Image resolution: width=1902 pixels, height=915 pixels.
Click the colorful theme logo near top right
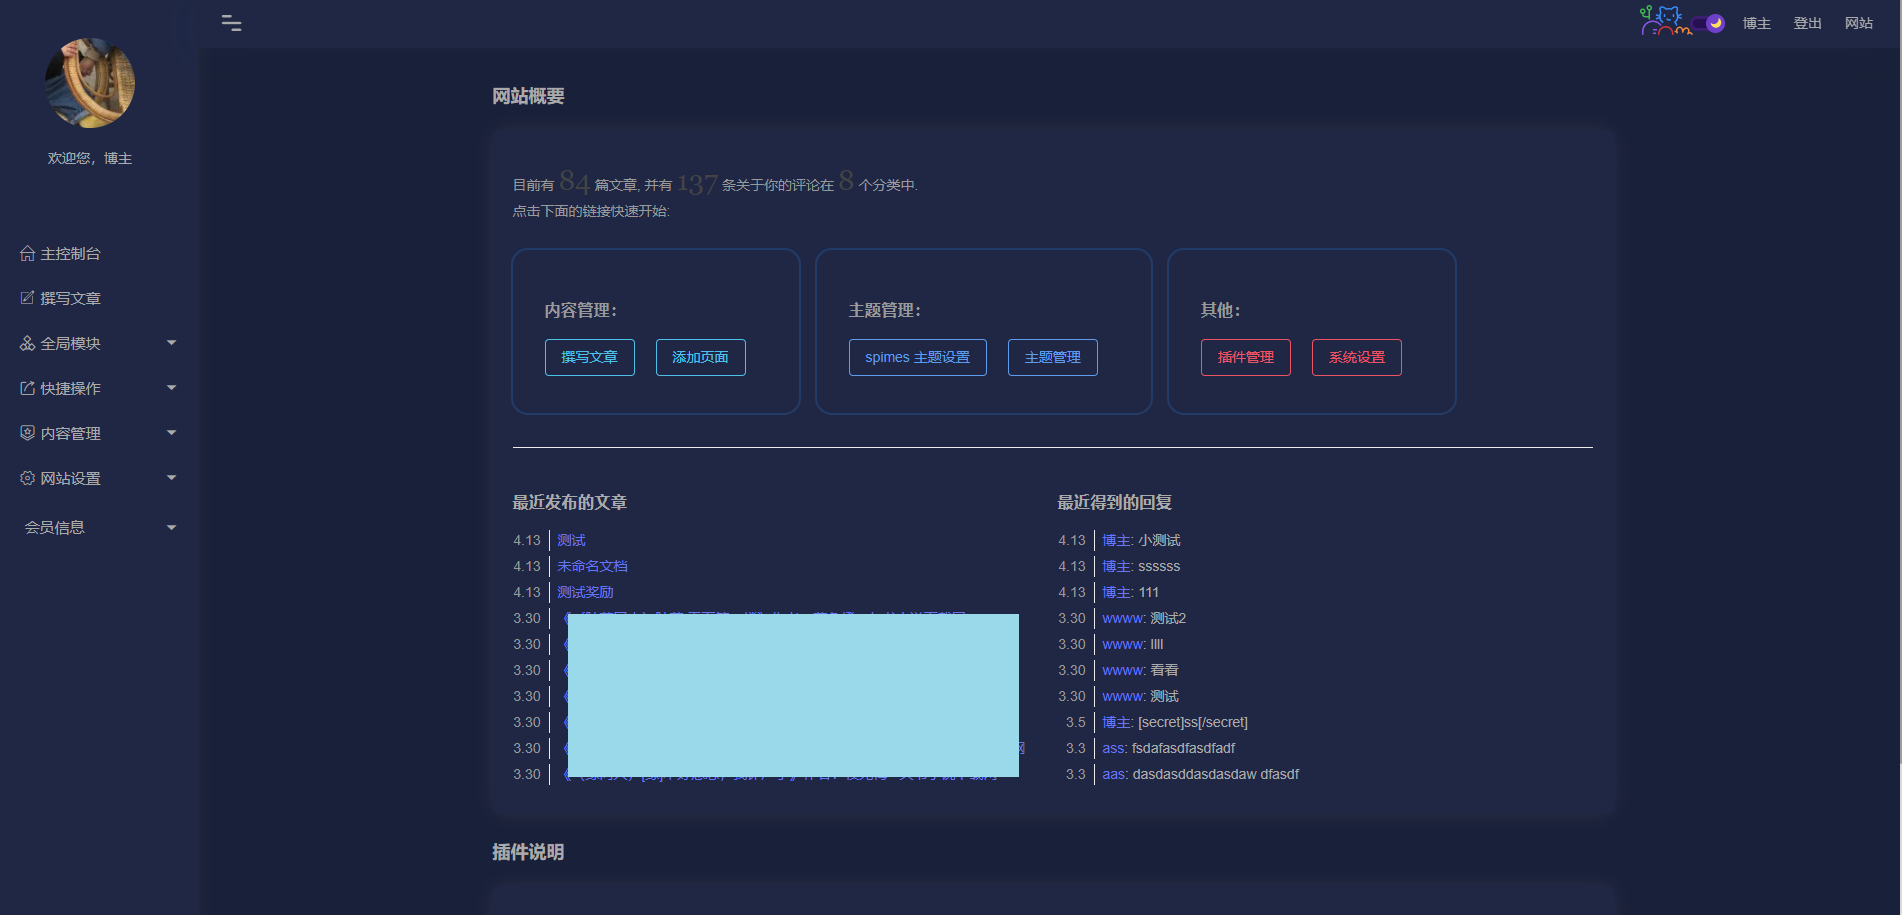pos(1664,22)
